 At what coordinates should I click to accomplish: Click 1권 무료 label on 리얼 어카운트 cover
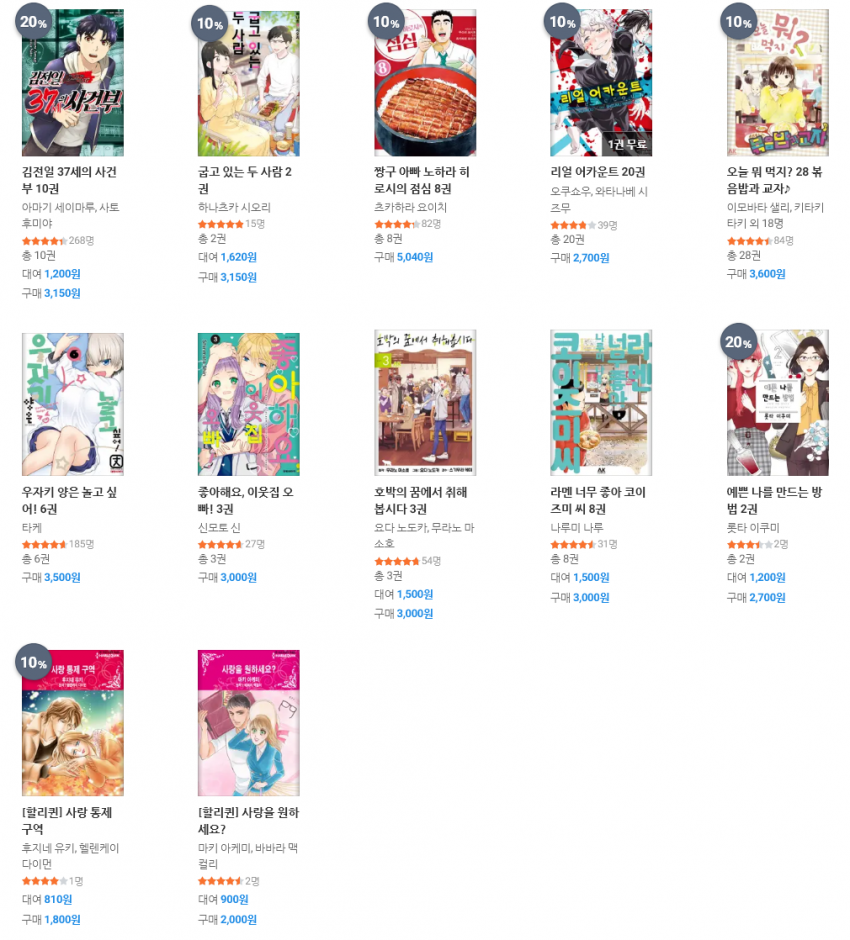pyautogui.click(x=626, y=144)
